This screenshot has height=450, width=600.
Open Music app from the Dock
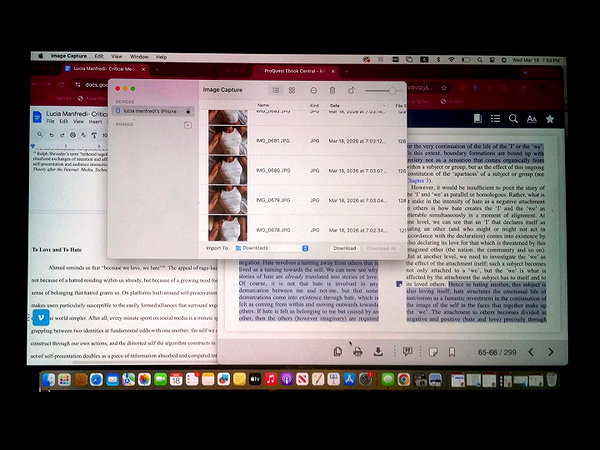click(x=271, y=380)
